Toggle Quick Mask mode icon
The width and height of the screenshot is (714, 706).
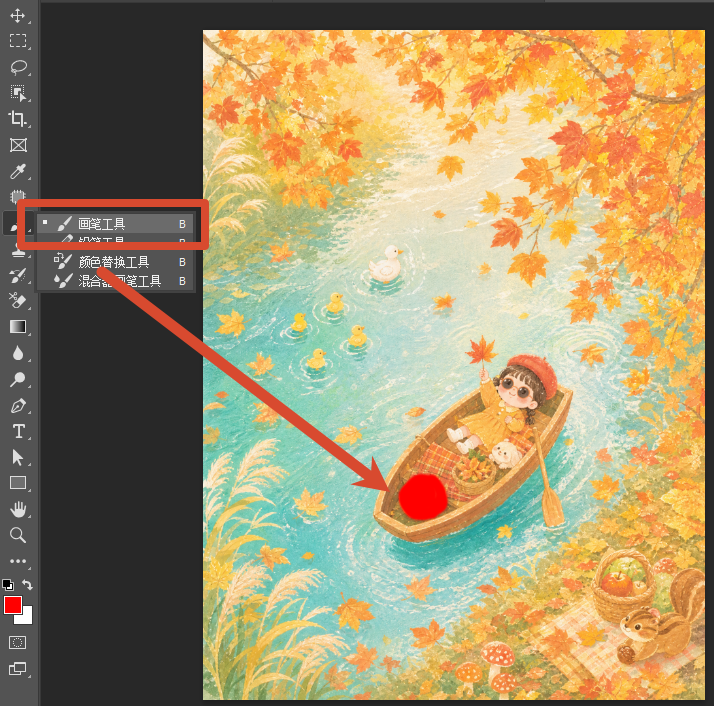pos(17,643)
